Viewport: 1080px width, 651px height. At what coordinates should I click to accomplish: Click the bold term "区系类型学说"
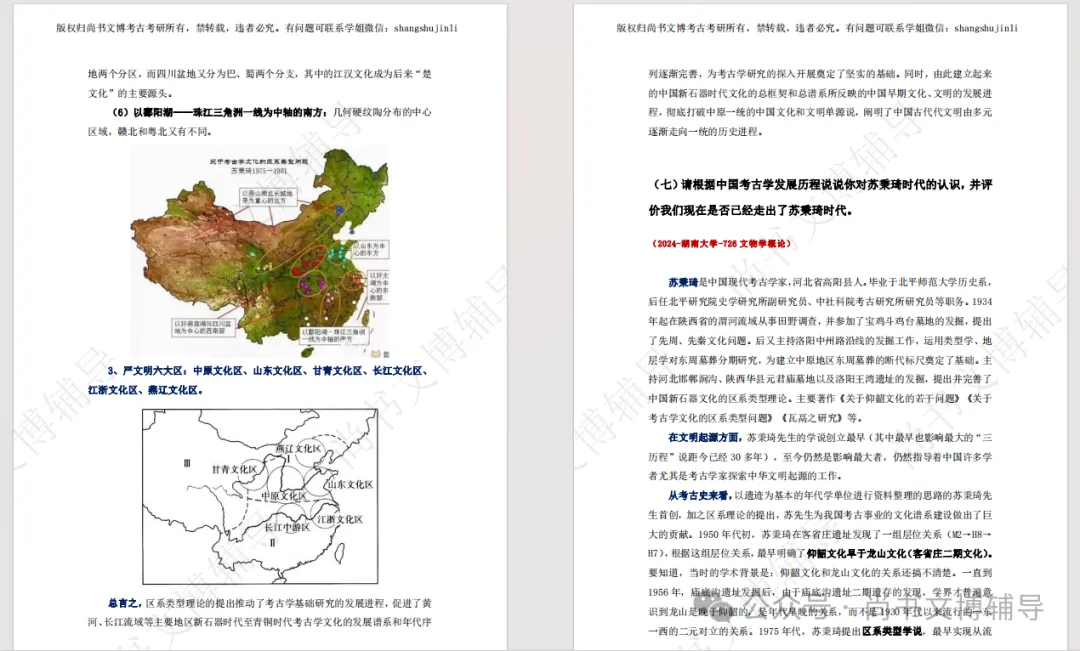[x=893, y=631]
